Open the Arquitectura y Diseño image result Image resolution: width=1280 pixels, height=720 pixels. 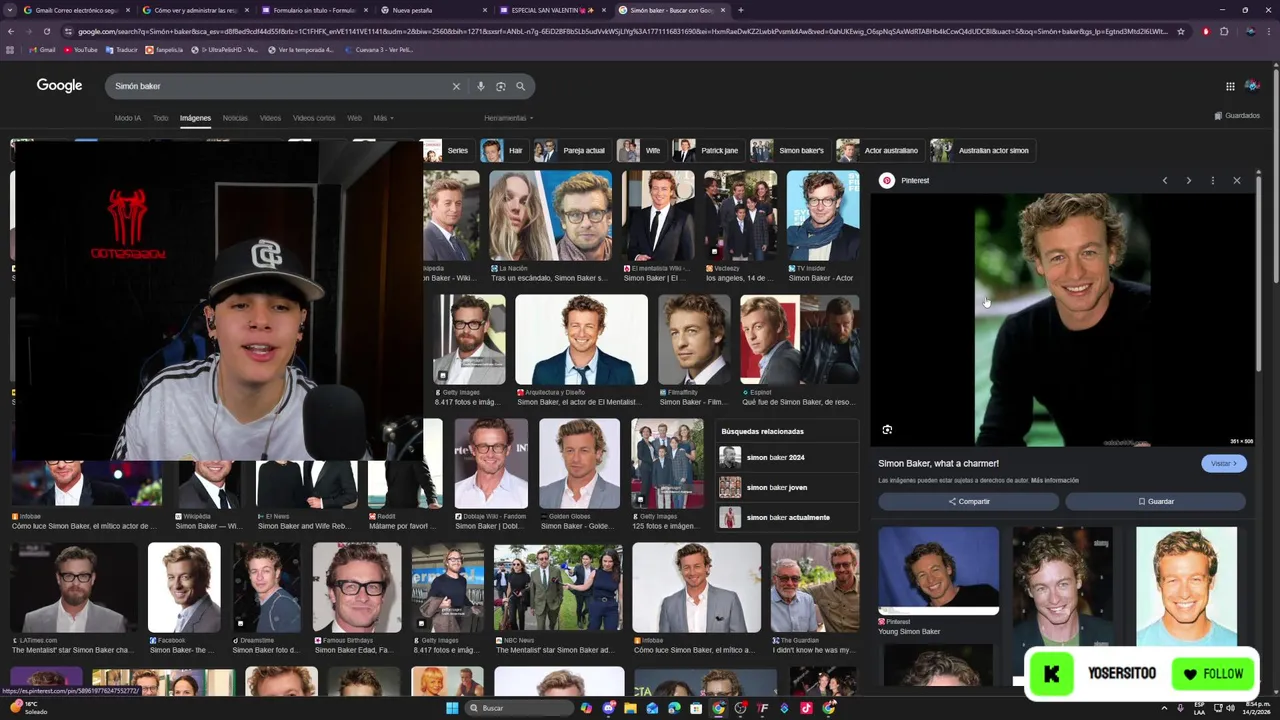click(581, 340)
